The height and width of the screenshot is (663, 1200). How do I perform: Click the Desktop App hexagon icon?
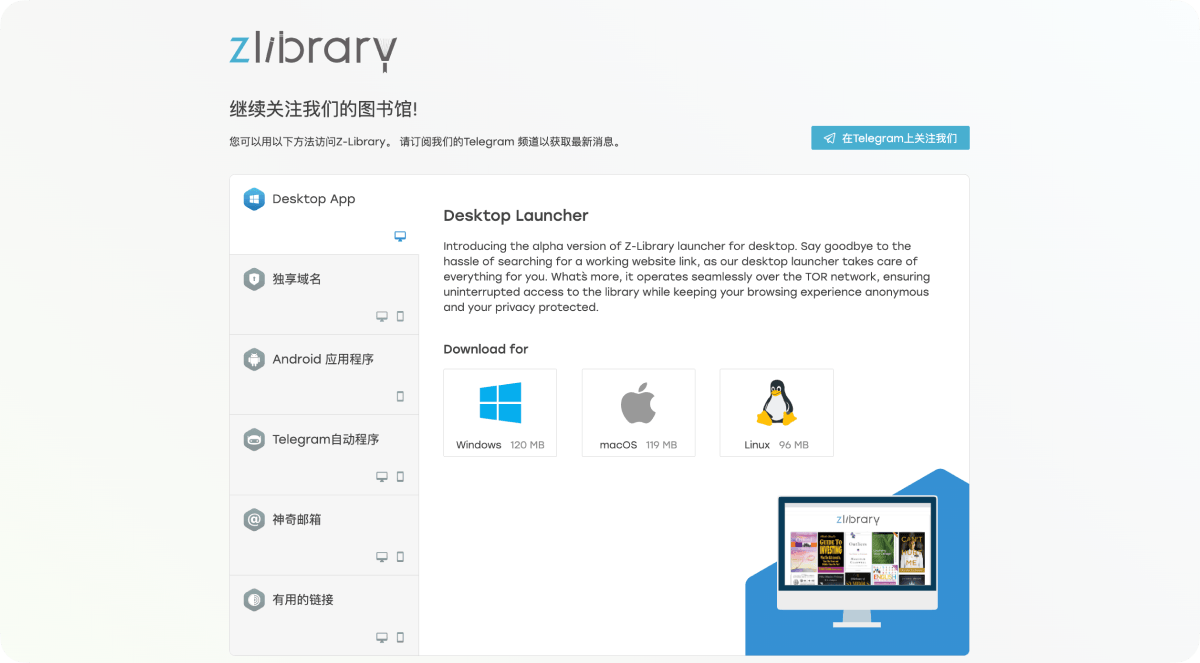tap(254, 199)
